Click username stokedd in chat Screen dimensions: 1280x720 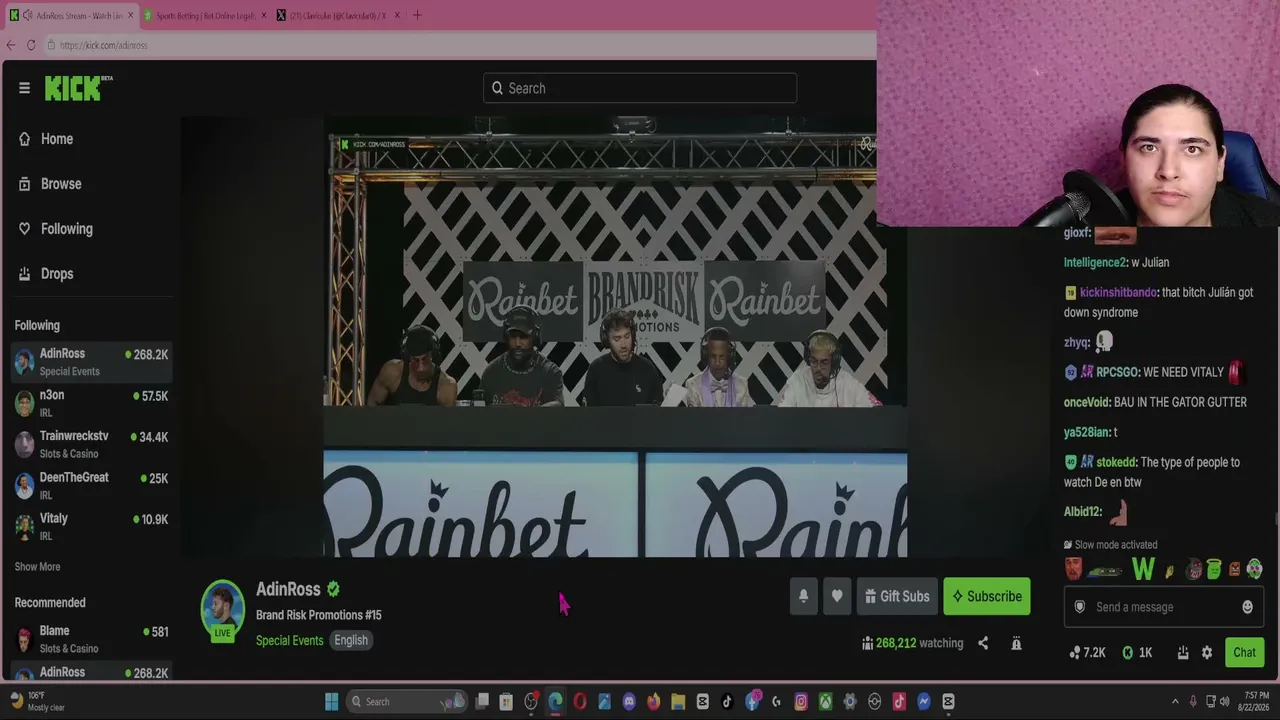coord(1116,462)
